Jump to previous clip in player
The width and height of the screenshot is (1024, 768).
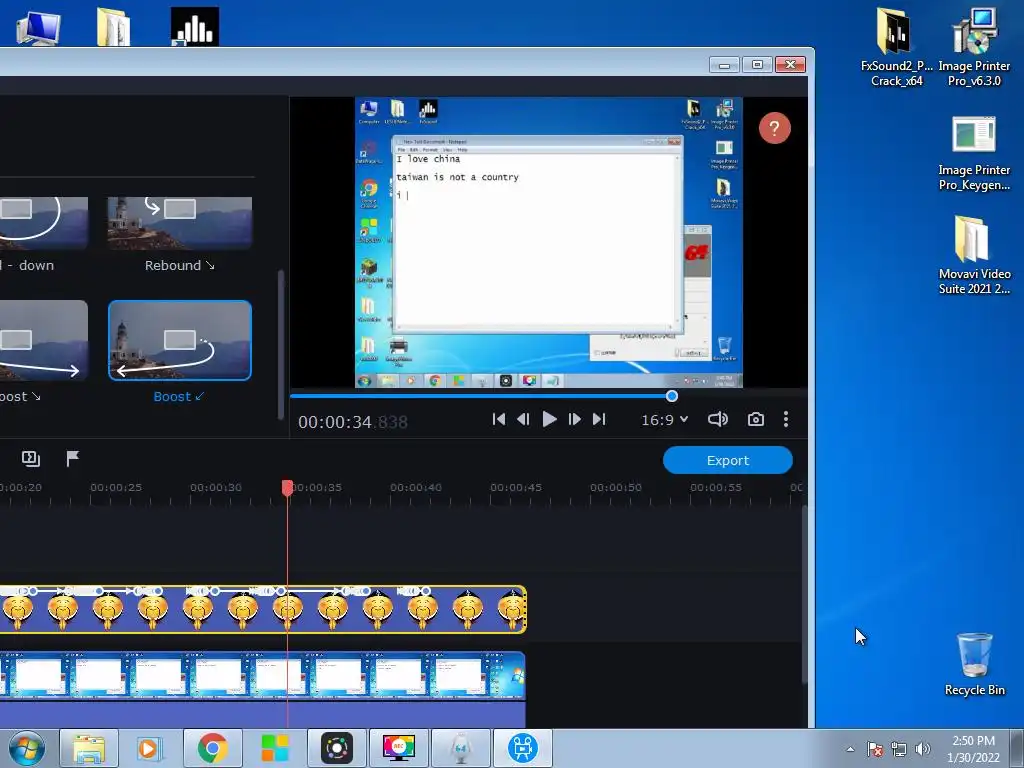498,419
